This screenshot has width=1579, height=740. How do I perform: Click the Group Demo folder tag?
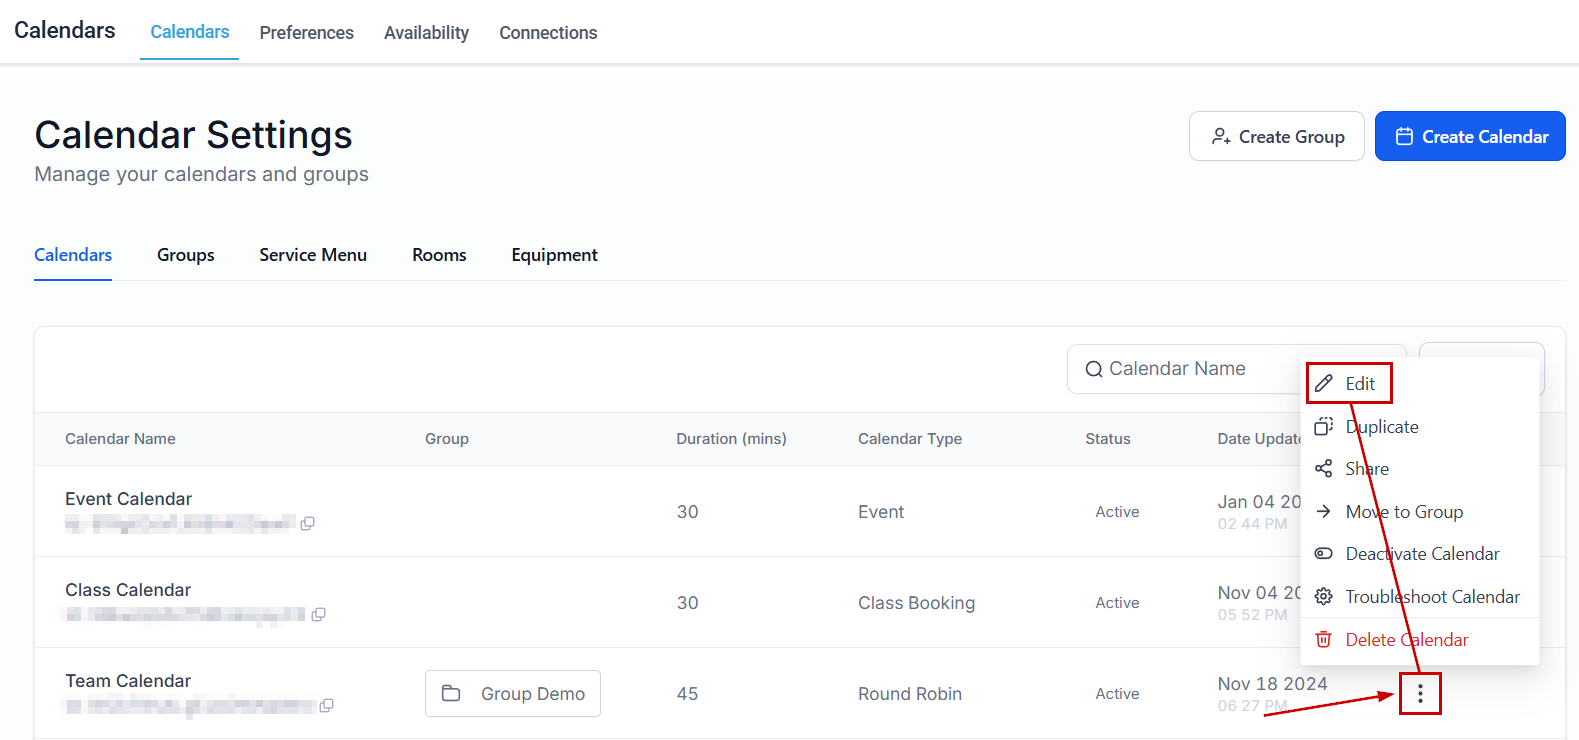pos(513,694)
